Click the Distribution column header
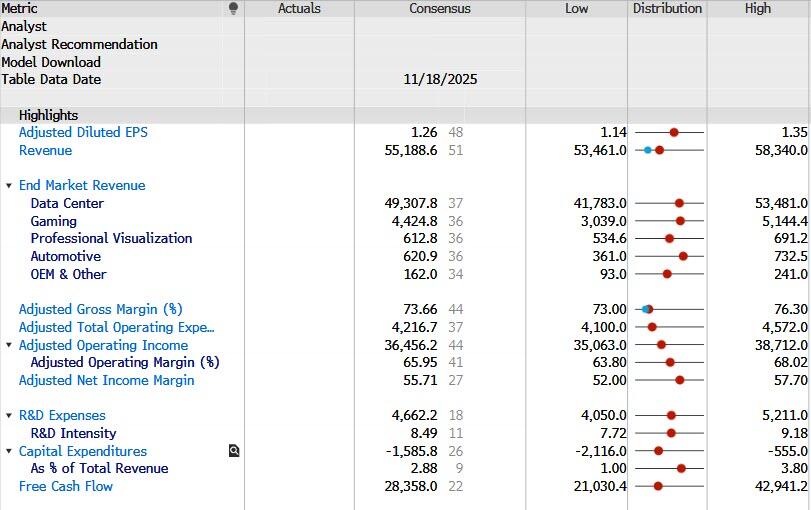The image size is (811, 510). [667, 9]
